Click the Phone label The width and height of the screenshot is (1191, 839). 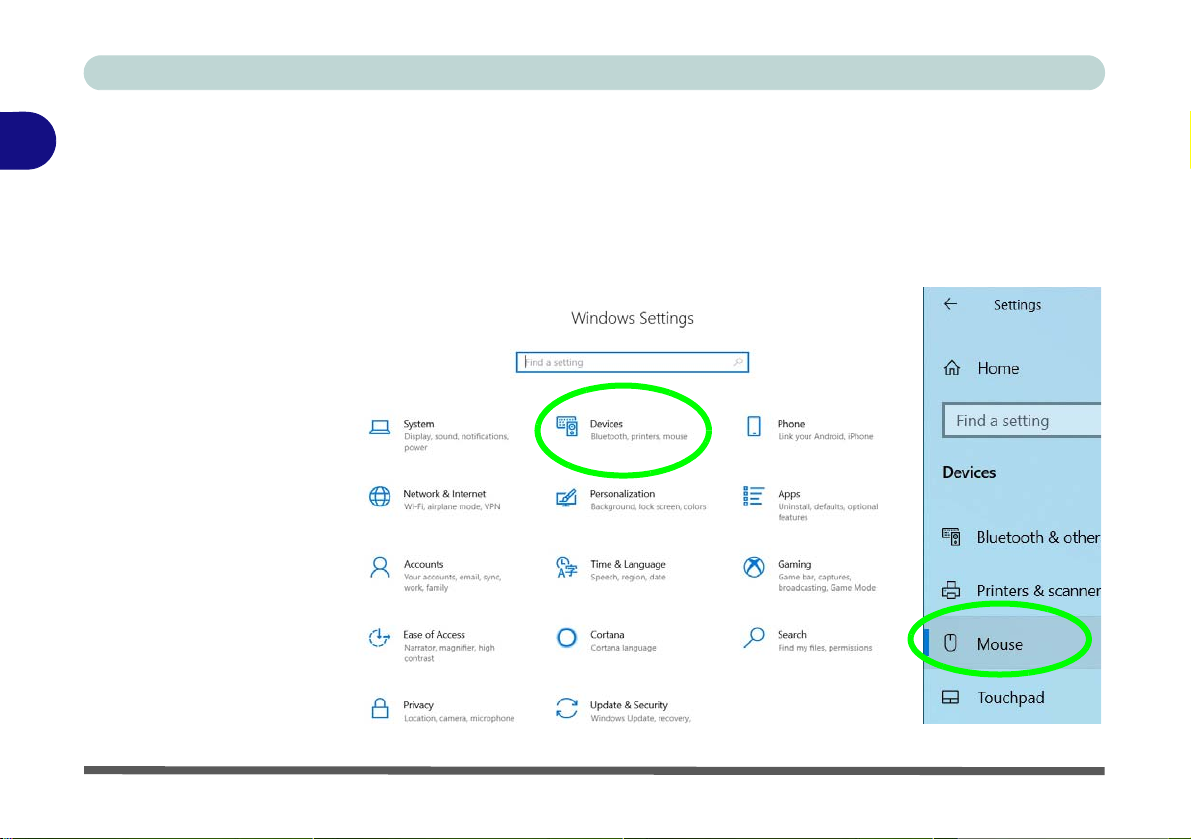point(791,424)
